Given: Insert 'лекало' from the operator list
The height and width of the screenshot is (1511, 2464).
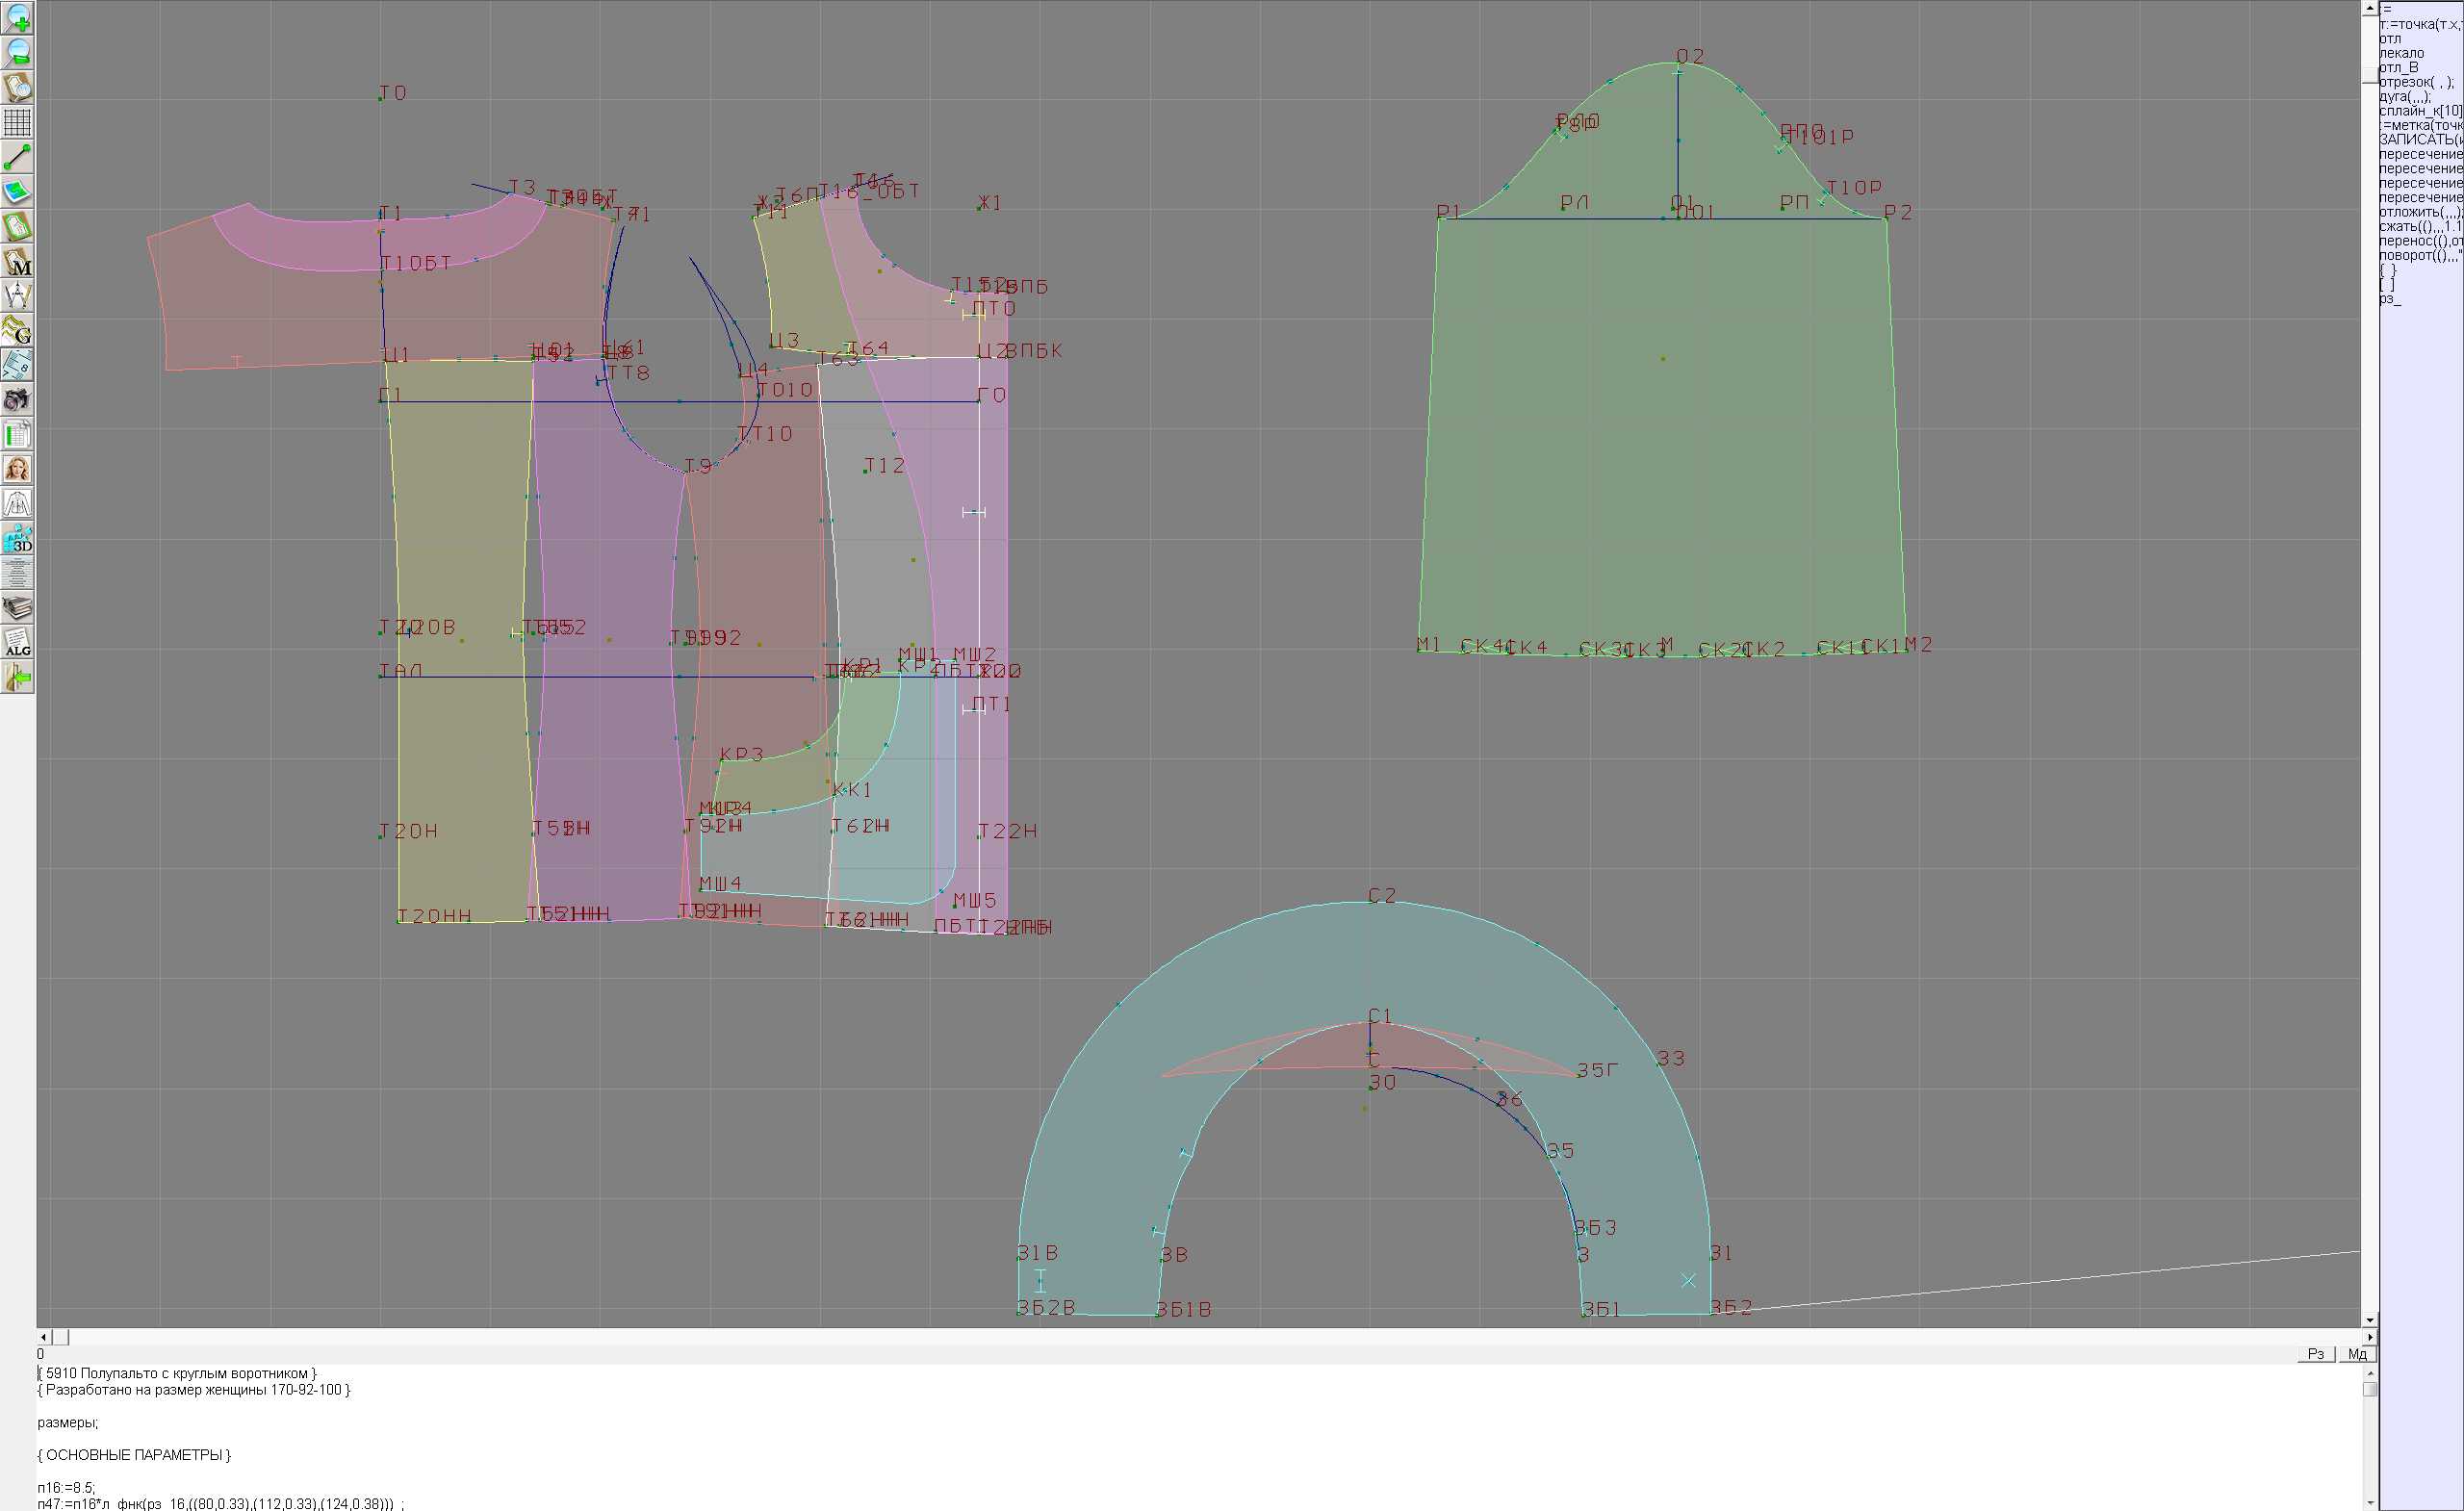Looking at the screenshot, I should pos(2401,53).
